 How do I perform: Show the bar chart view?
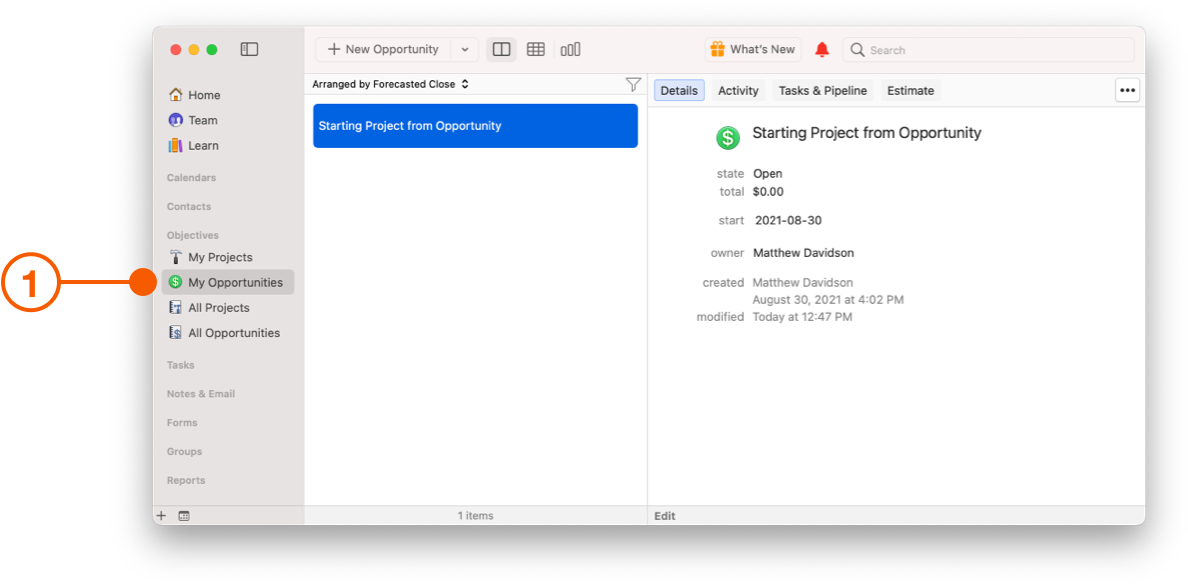pos(570,49)
